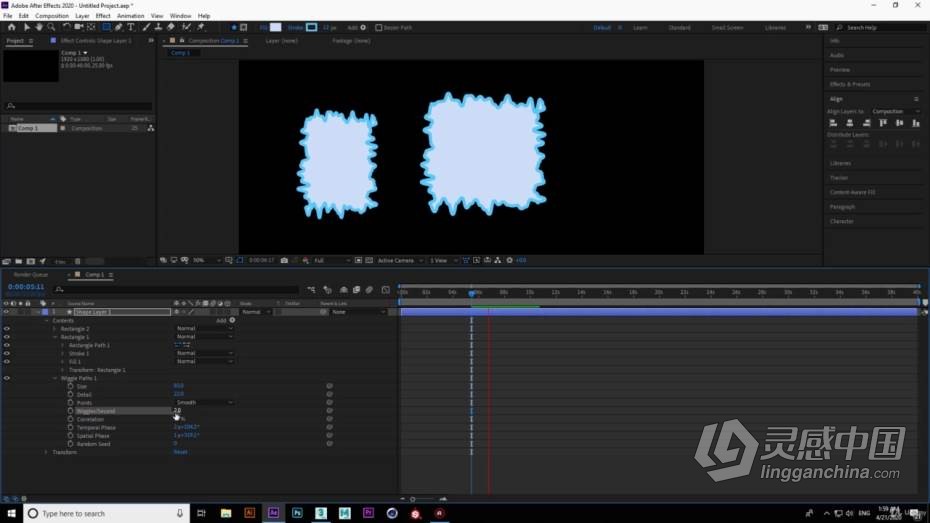Click the snapshot camera icon in viewer
Viewport: 930px width, 523px height.
[284, 260]
